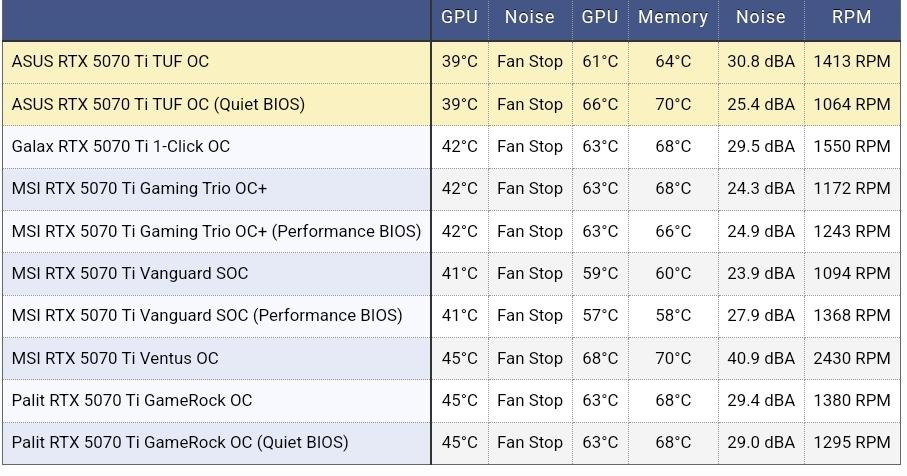Click the MSI Gaming Trio OC+ (Performance BIOS) label
This screenshot has width=907, height=476.
coord(216,231)
